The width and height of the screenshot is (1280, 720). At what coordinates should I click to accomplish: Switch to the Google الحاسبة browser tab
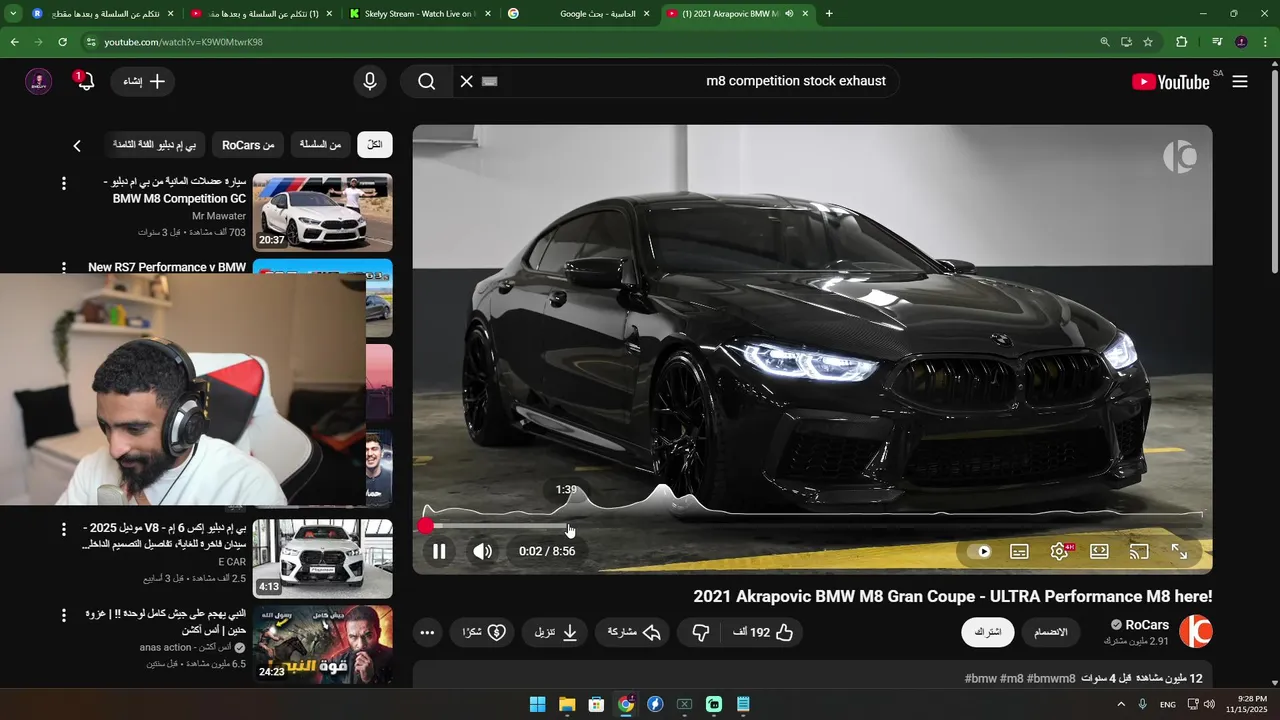578,14
